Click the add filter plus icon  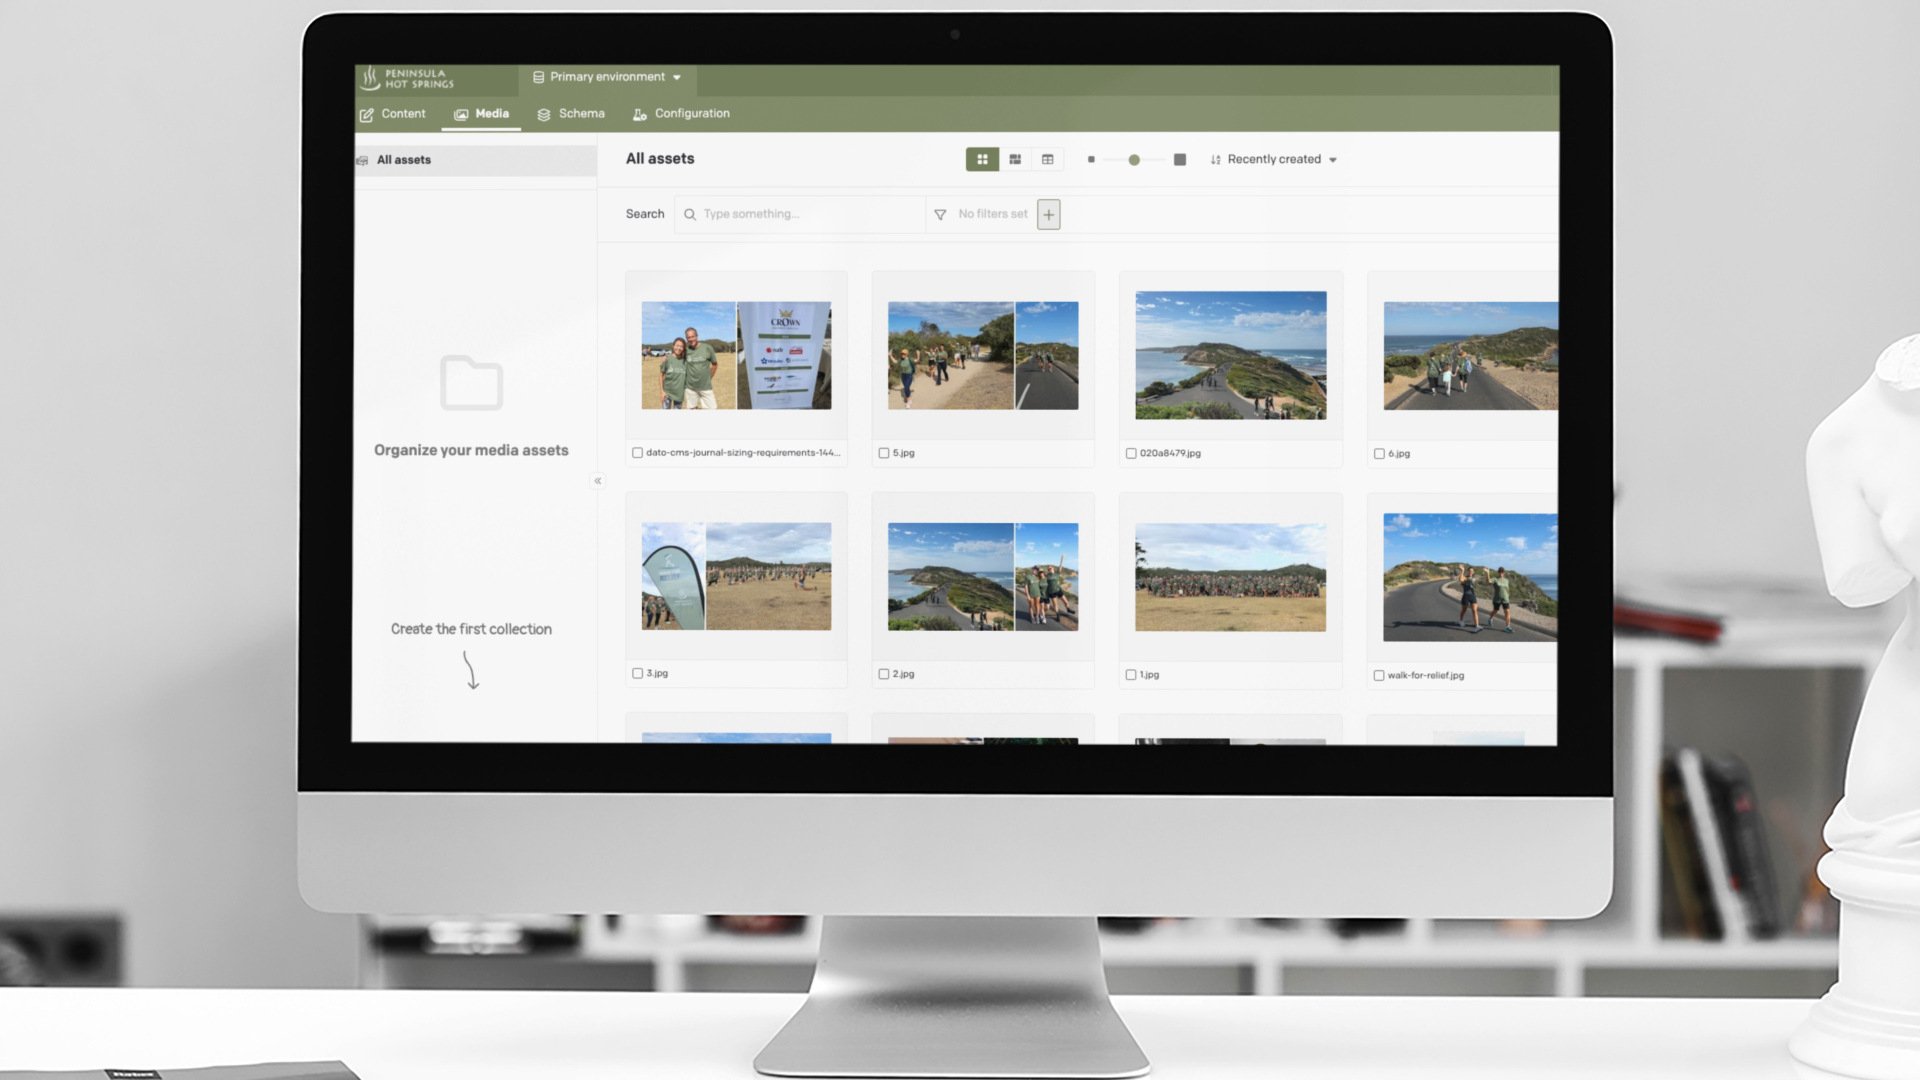pyautogui.click(x=1048, y=214)
